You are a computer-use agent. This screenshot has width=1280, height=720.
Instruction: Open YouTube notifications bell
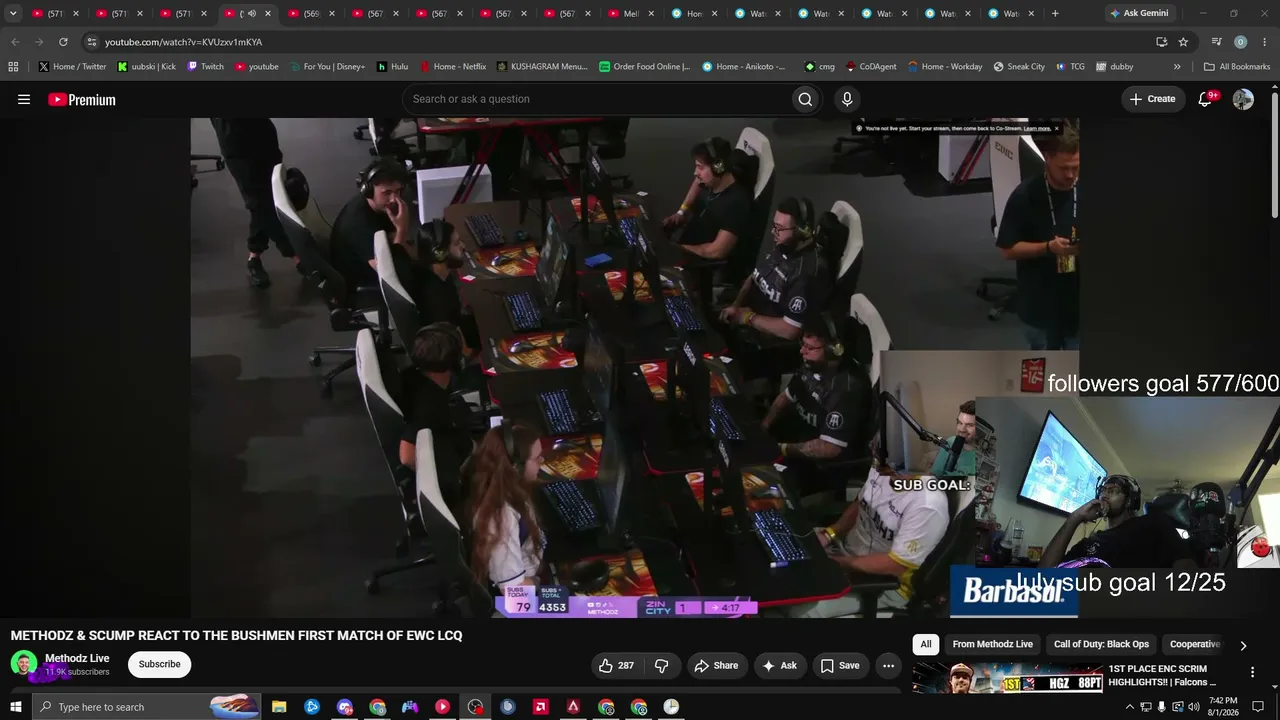tap(1206, 99)
